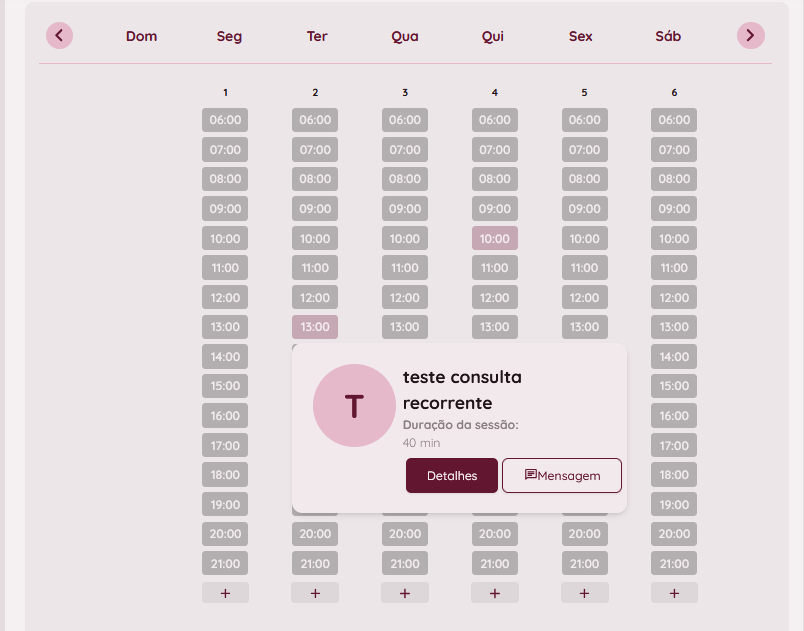Select the 20:00 slot on Tuesday
Image resolution: width=804 pixels, height=631 pixels.
pyautogui.click(x=315, y=534)
